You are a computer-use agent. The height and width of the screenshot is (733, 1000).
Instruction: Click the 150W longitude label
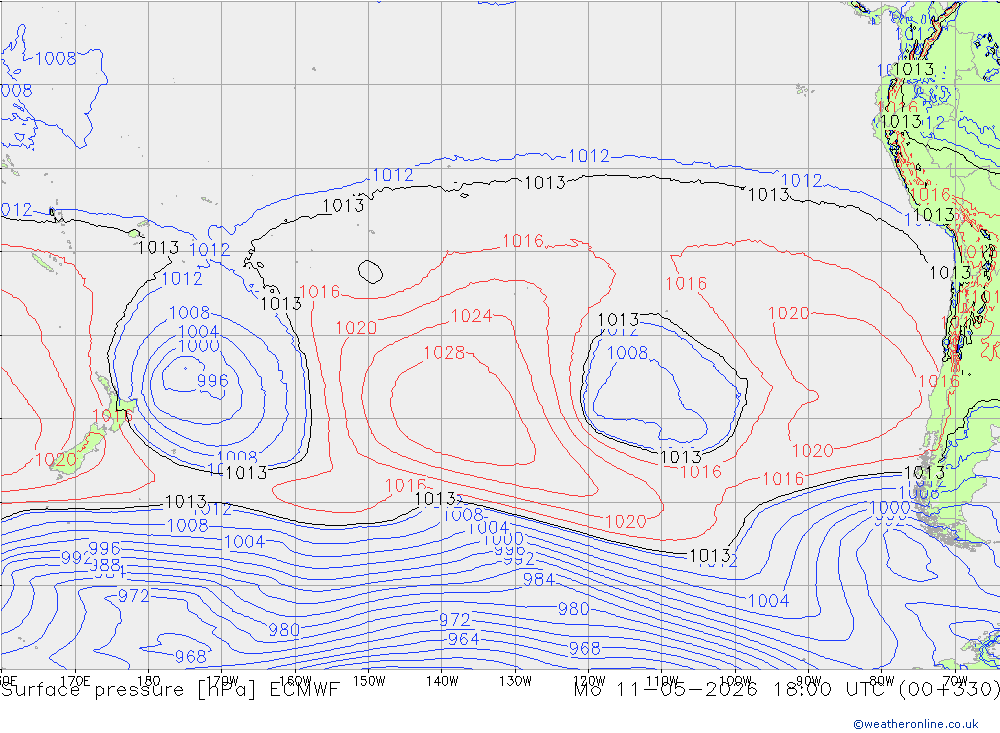369,681
